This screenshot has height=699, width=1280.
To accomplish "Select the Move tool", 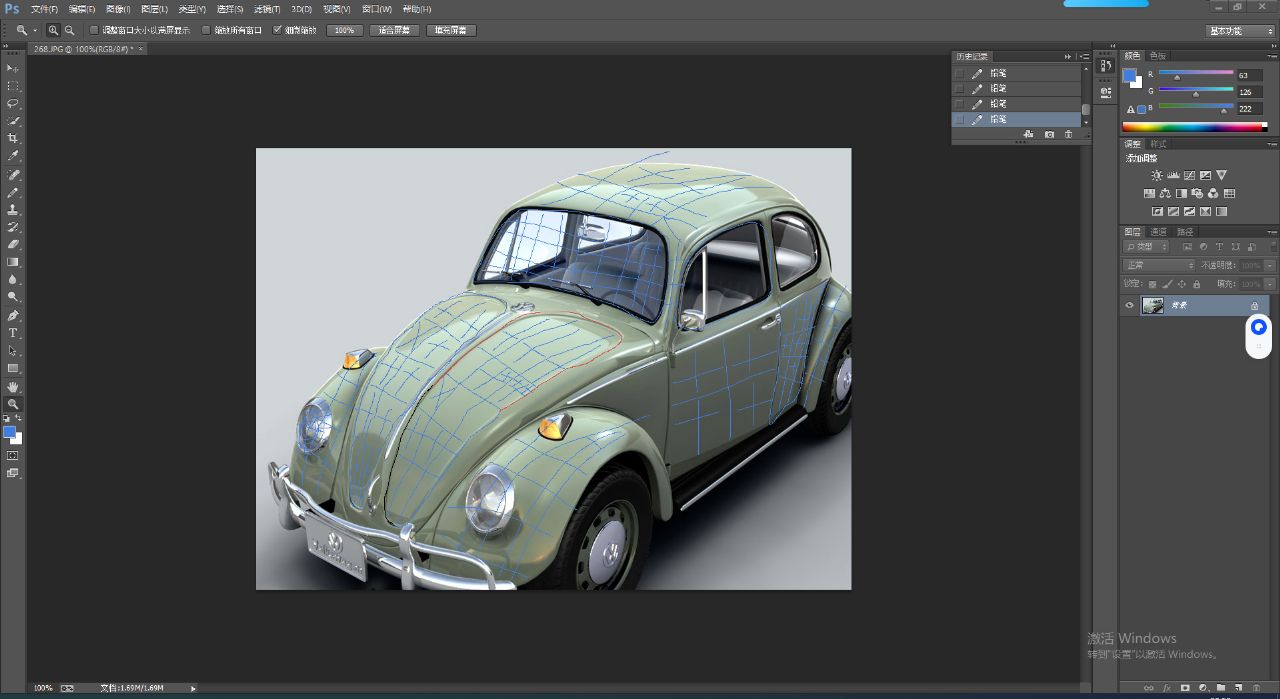I will coord(13,68).
